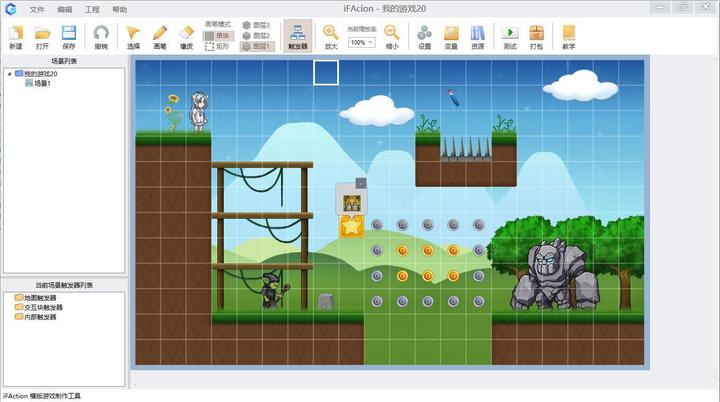Select layer 图层3

[257, 25]
